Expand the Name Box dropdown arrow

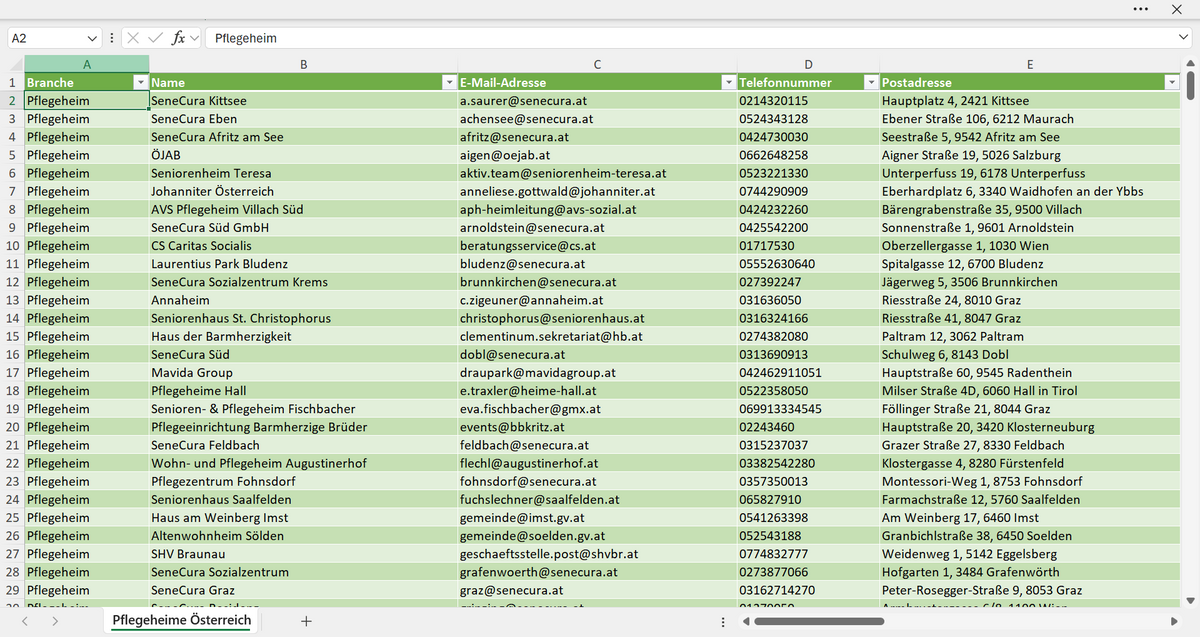93,38
